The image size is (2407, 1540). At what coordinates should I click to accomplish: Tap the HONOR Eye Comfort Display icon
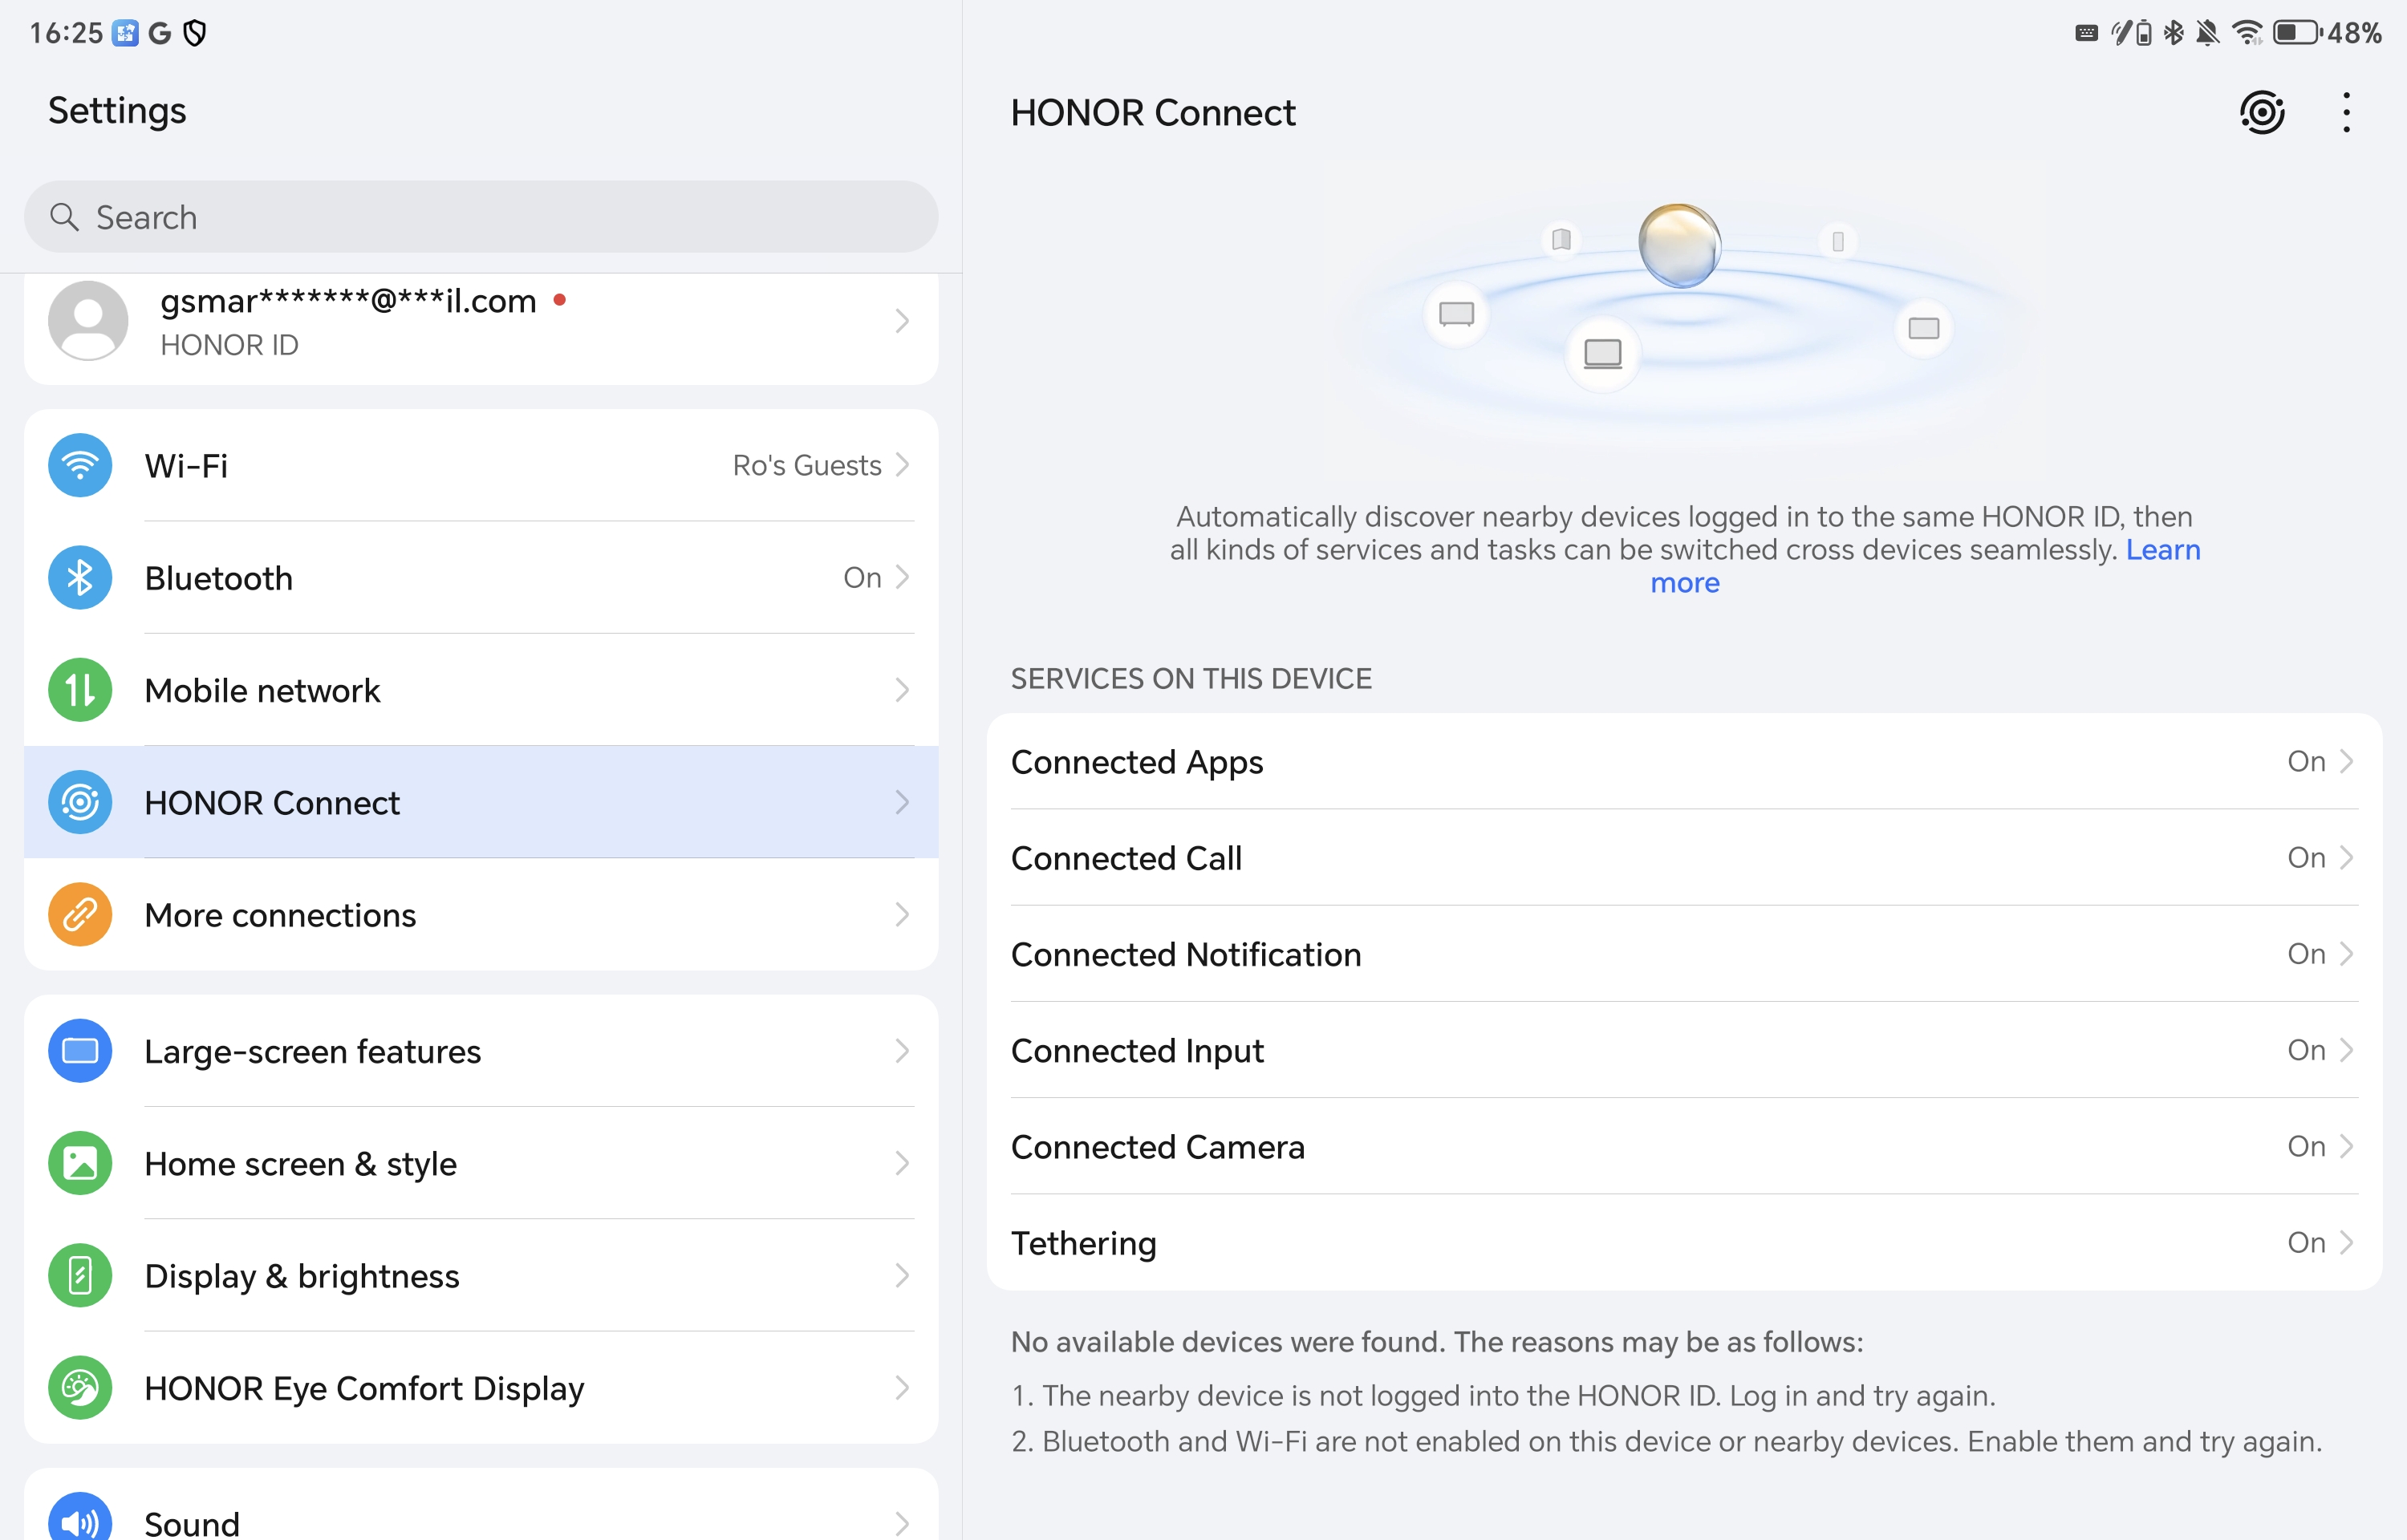tap(80, 1388)
